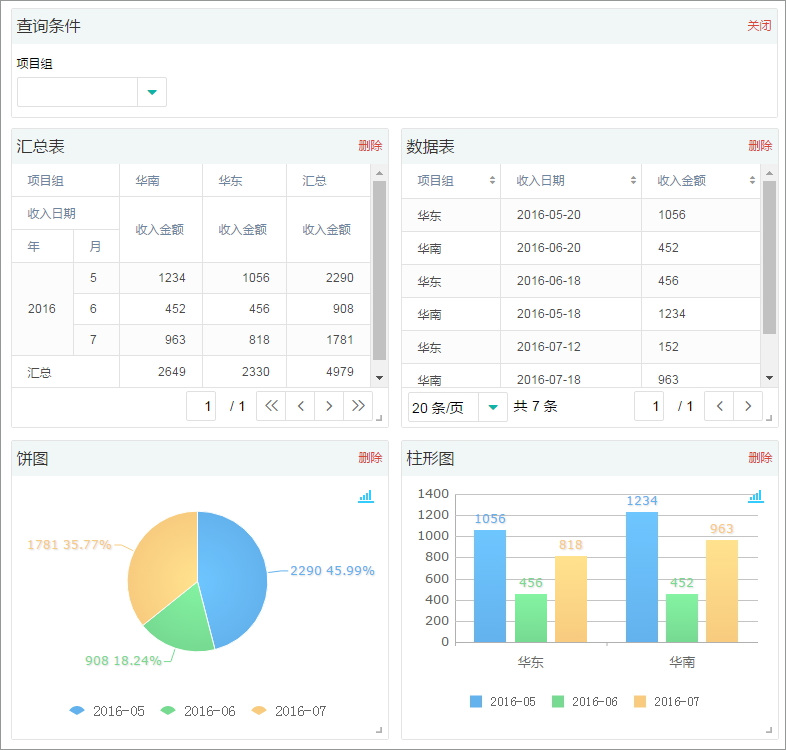This screenshot has width=786, height=750.
Task: Click the pie chart type switch icon
Action: (365, 496)
